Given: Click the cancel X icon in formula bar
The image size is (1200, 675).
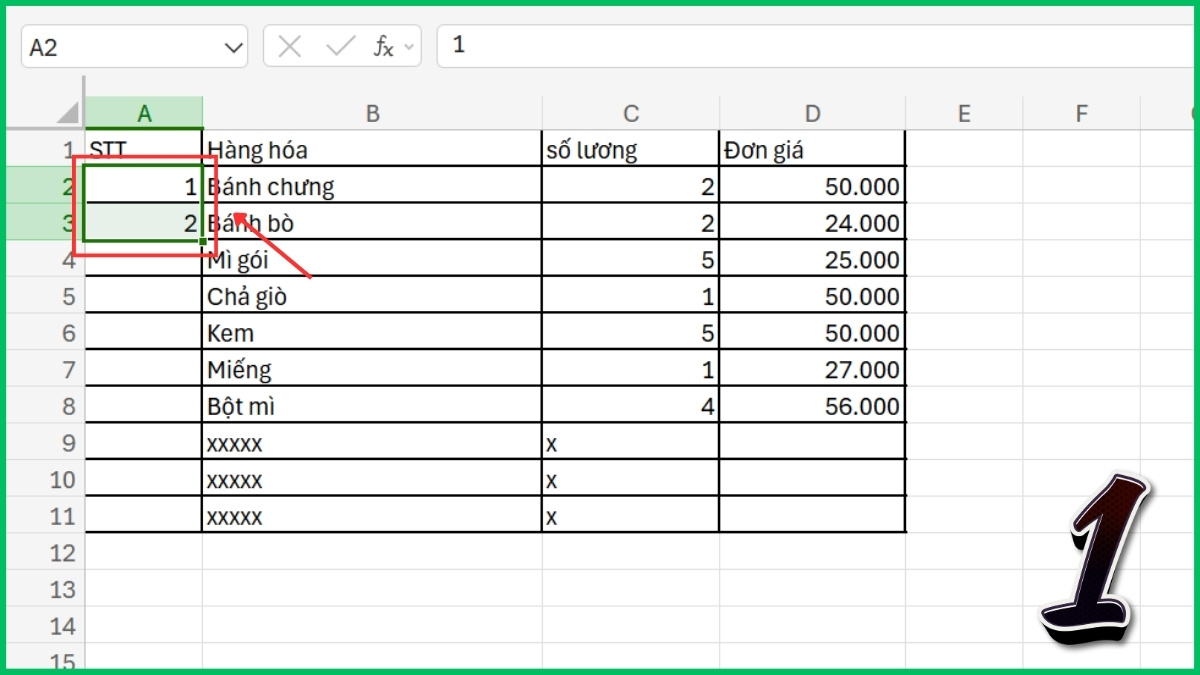Looking at the screenshot, I should (x=290, y=46).
